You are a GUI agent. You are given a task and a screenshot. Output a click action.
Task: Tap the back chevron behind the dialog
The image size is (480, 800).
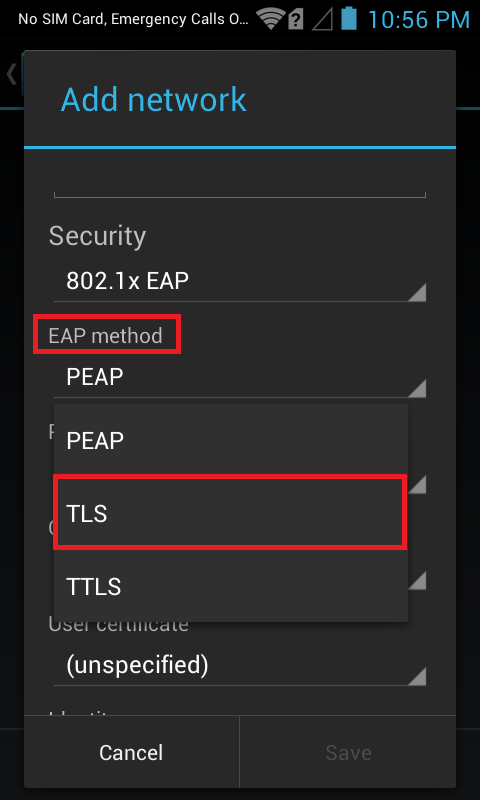point(11,74)
